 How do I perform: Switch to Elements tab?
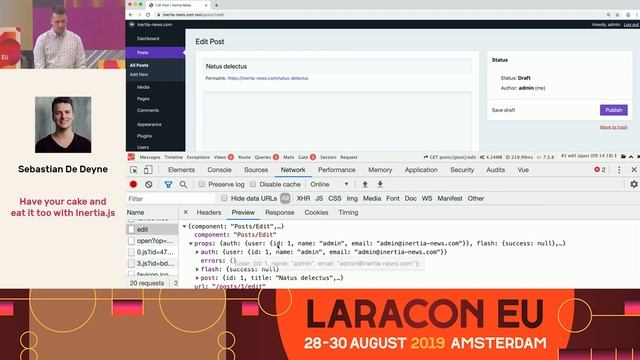pos(181,170)
